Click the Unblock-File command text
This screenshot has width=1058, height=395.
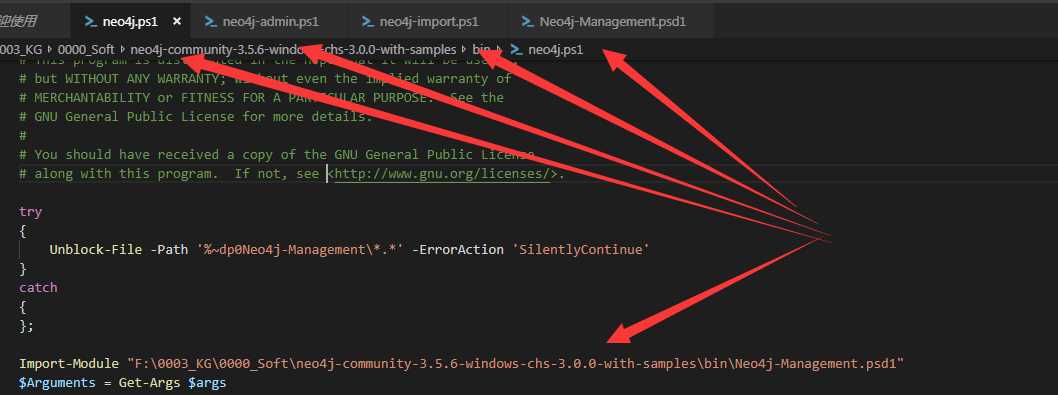(x=96, y=249)
